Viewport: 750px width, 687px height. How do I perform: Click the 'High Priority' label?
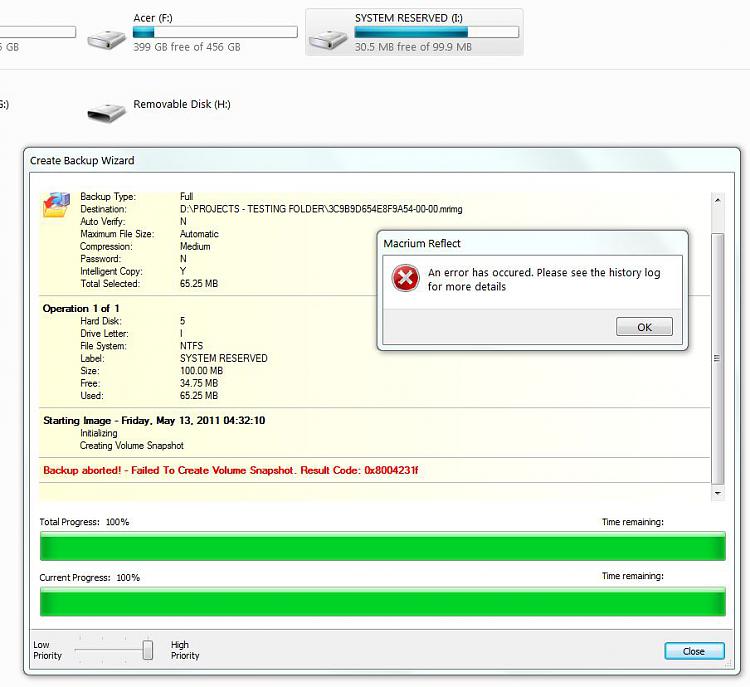pyautogui.click(x=185, y=650)
